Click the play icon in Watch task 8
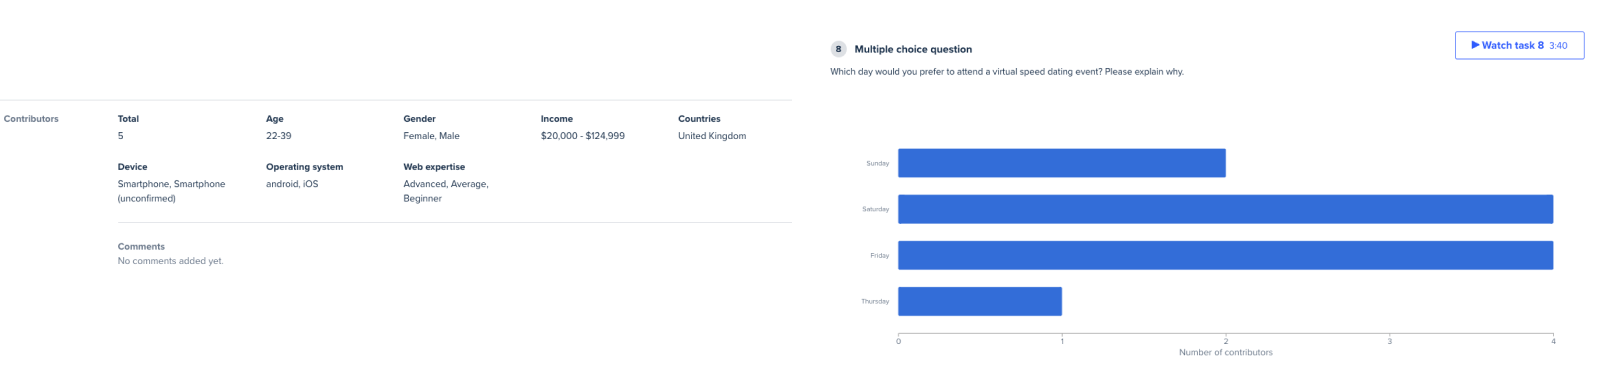Viewport: 1600px width, 390px height. coord(1475,45)
